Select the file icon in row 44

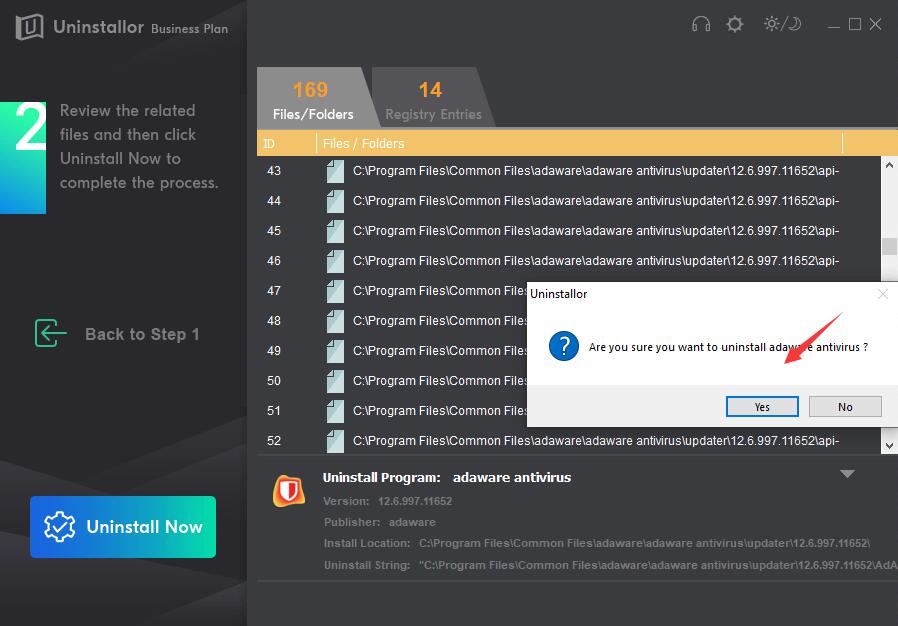[x=335, y=201]
